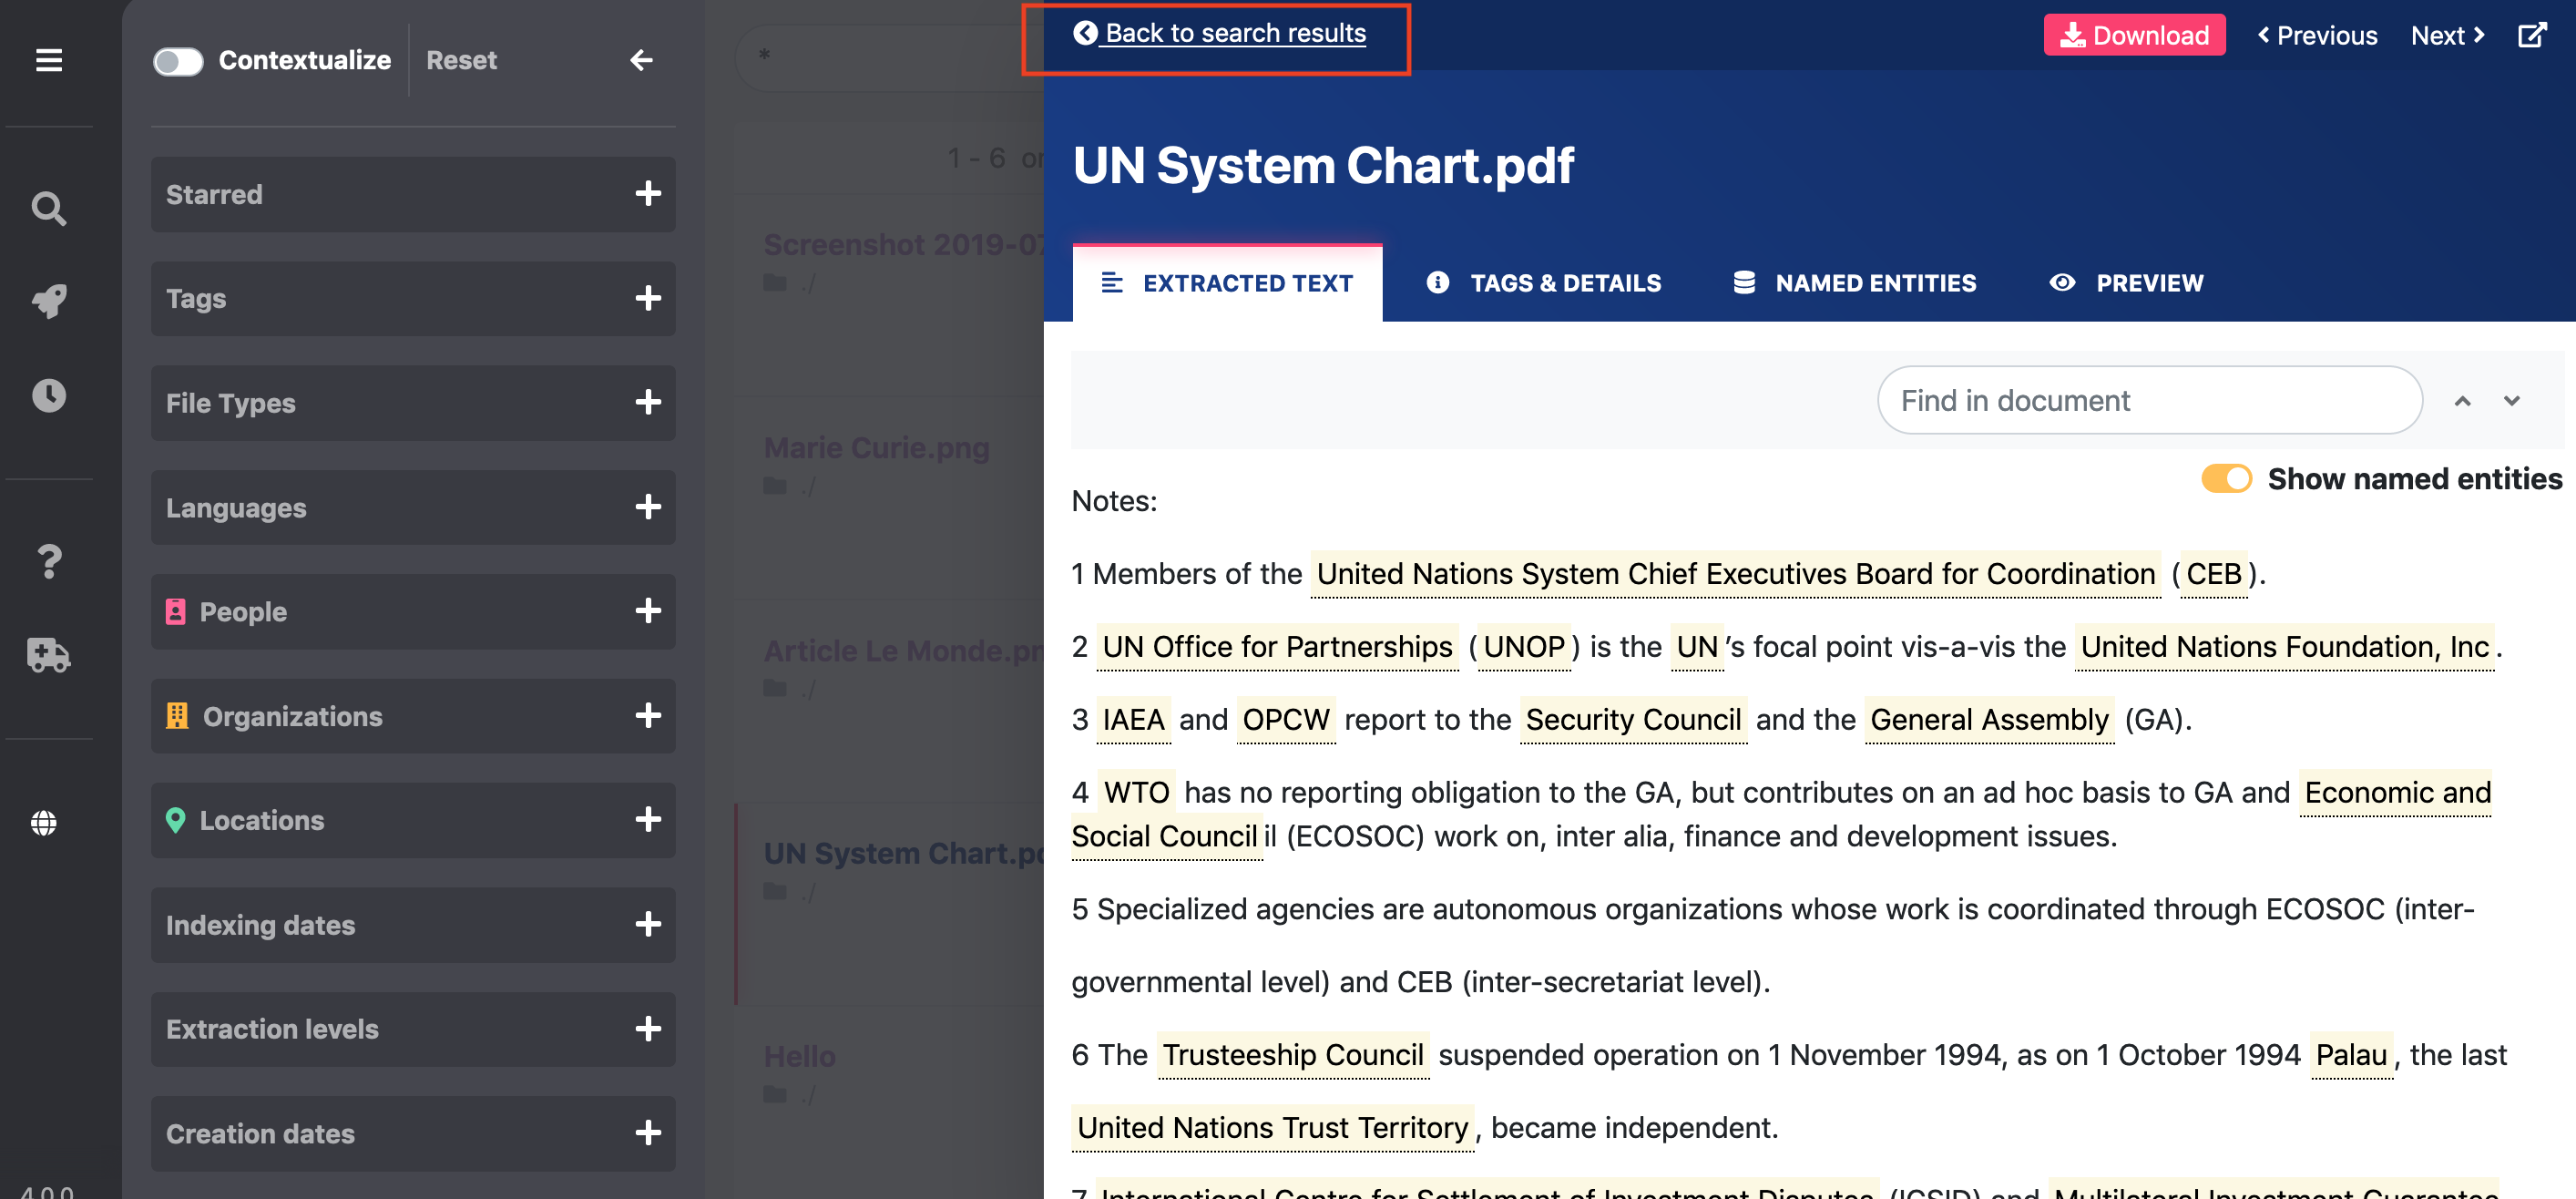The image size is (2576, 1199).
Task: Click the OPCW named entity
Action: click(x=1285, y=719)
